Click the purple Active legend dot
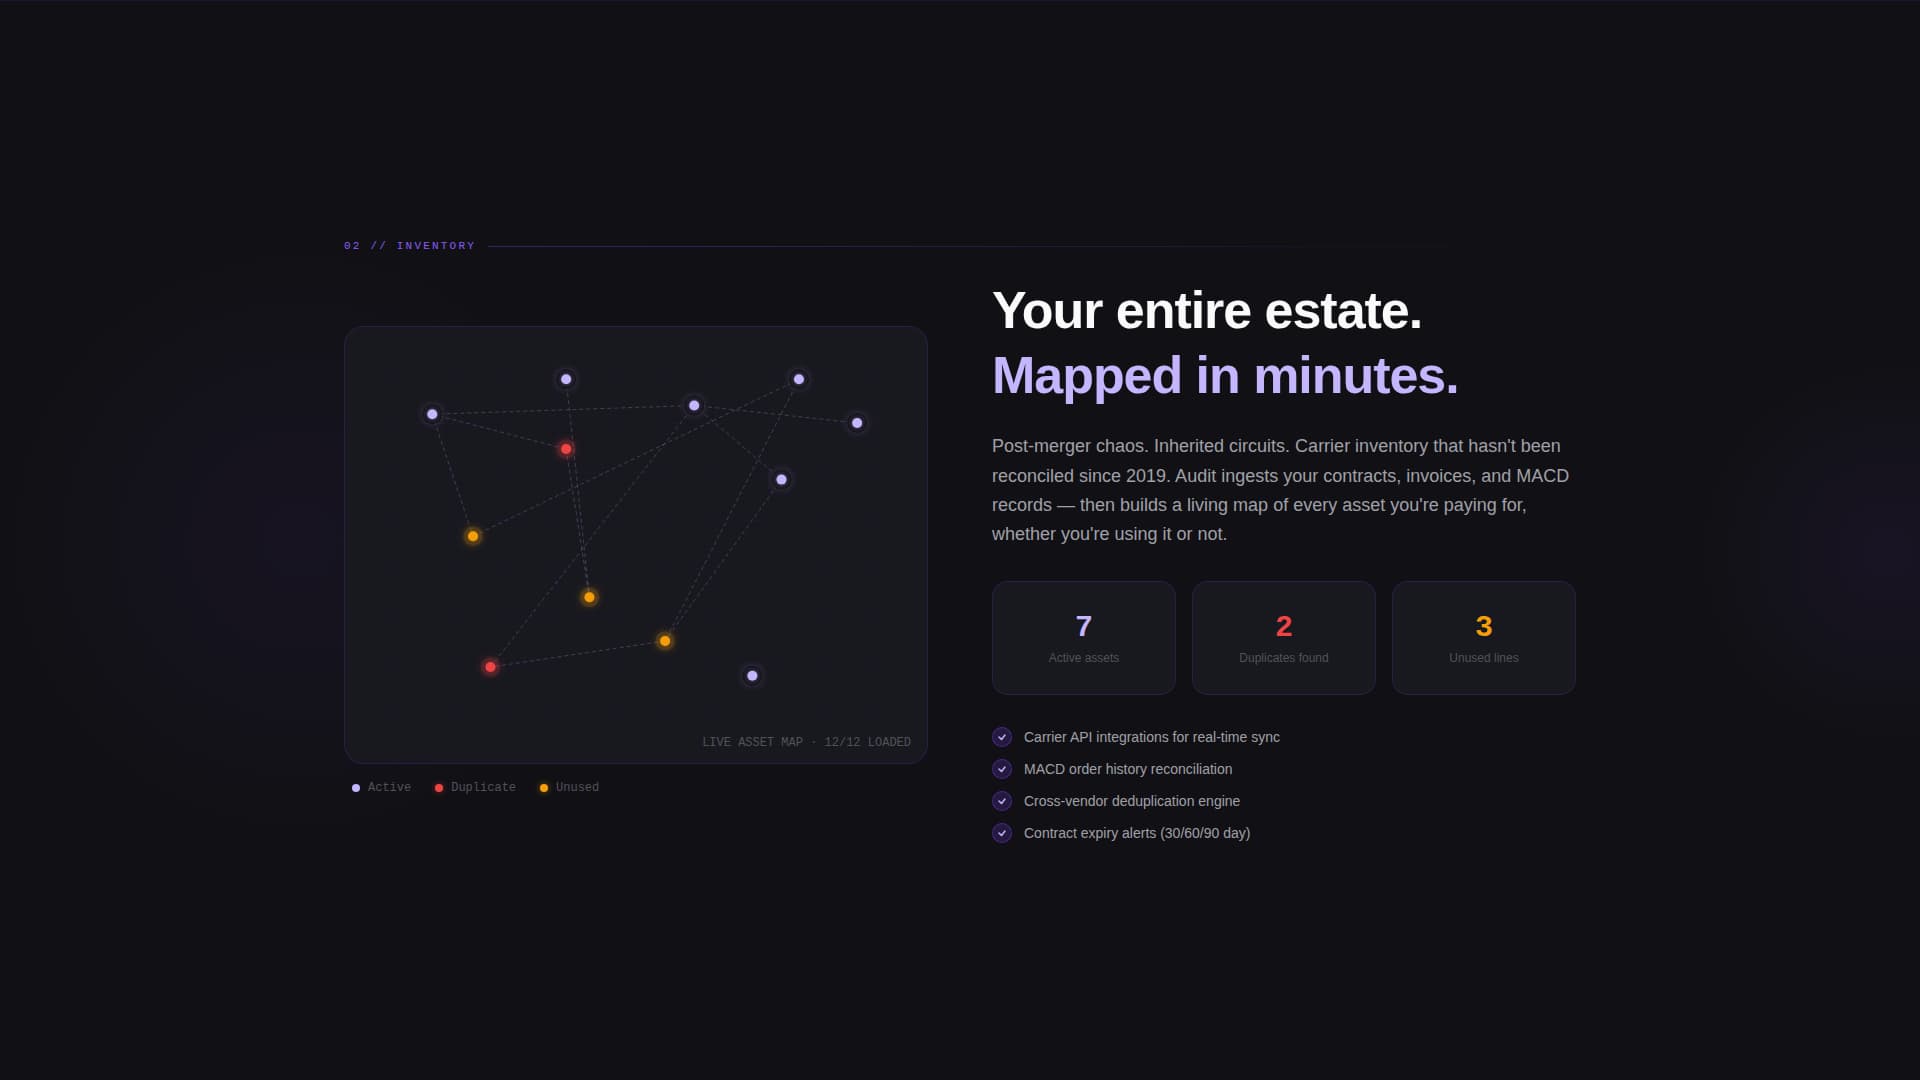 [x=356, y=788]
